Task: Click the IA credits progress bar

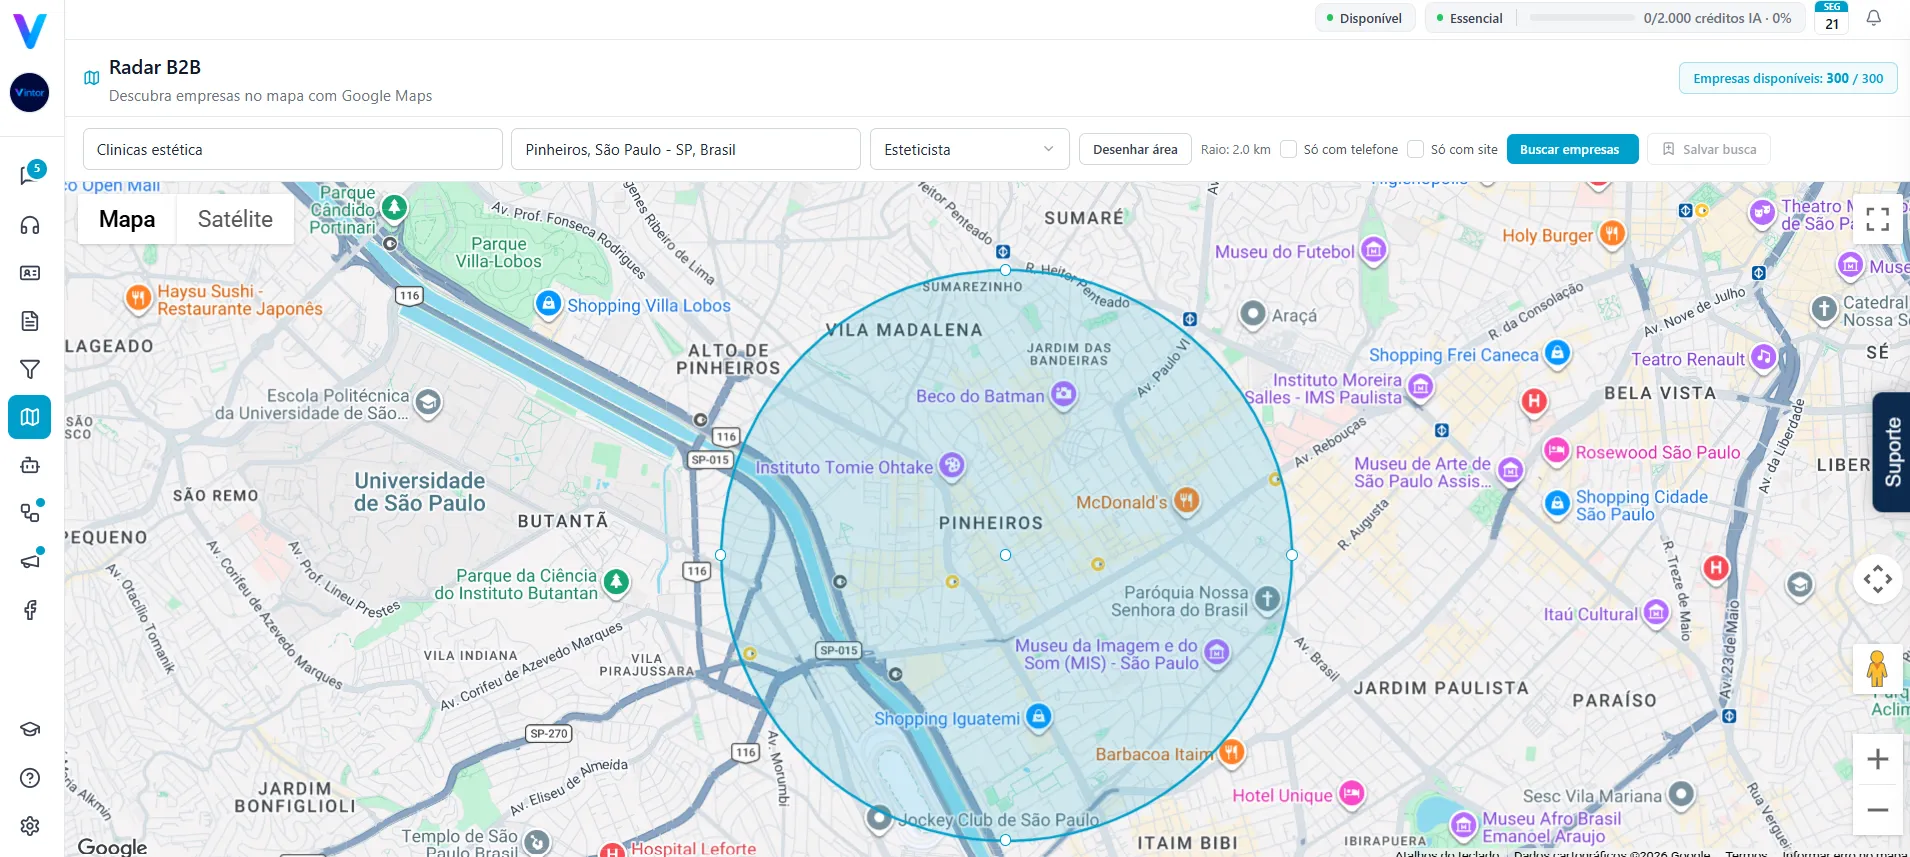Action: coord(1582,18)
